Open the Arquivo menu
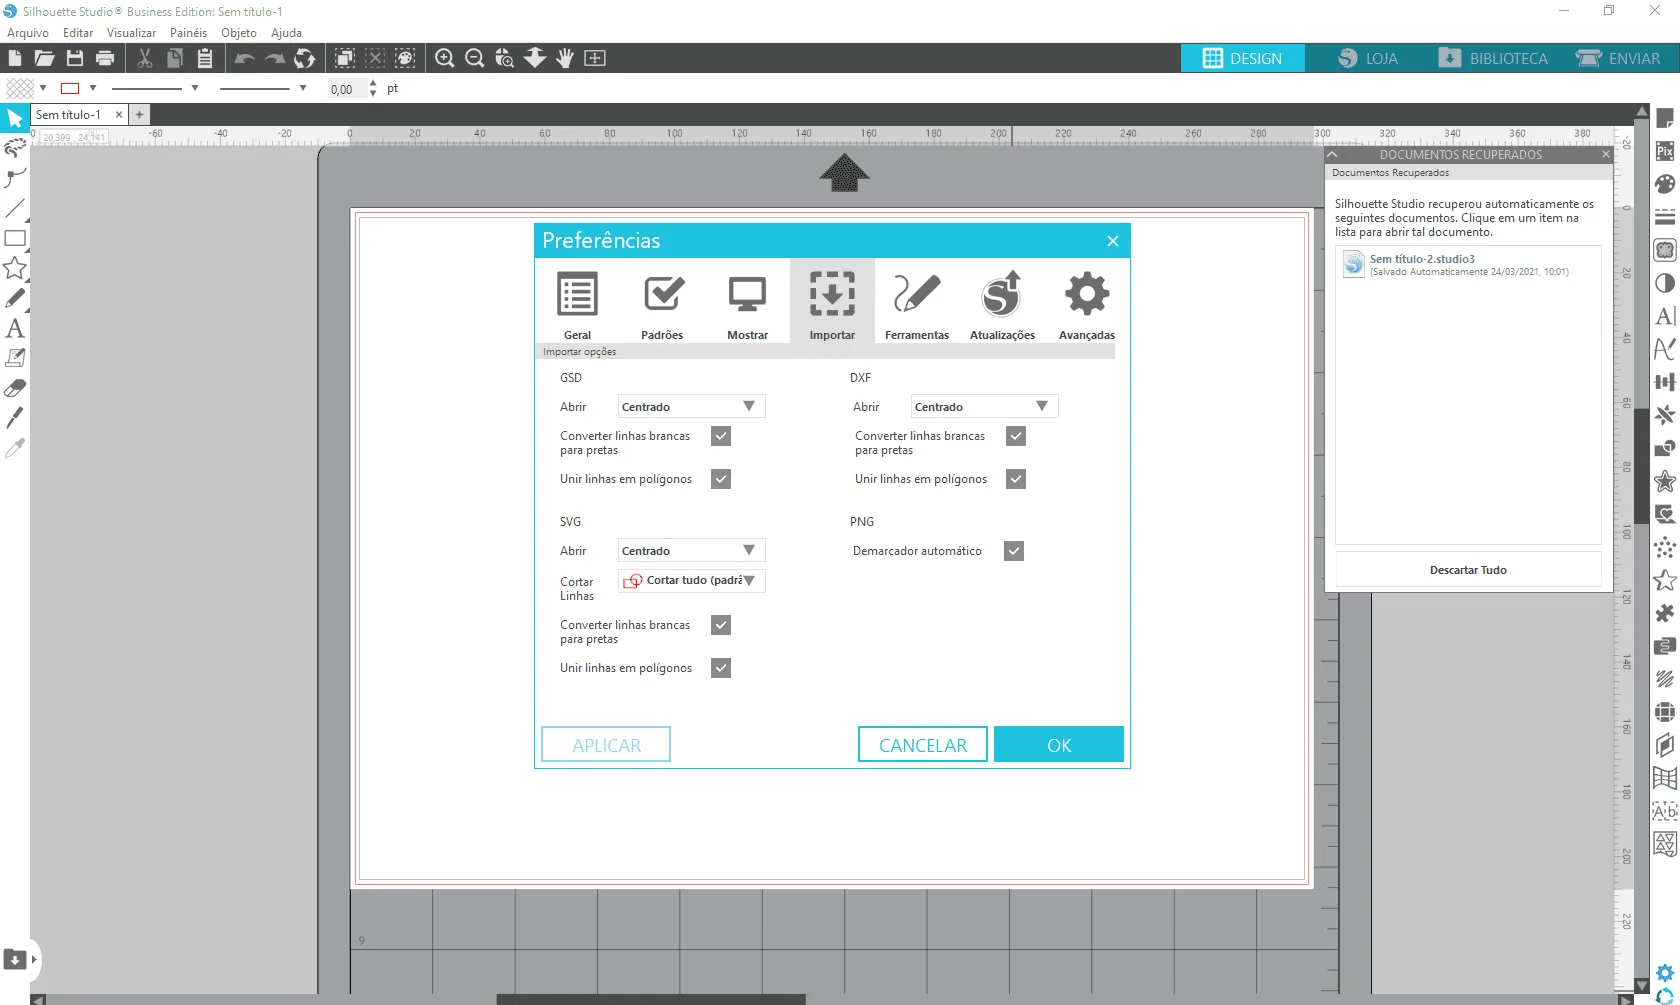Viewport: 1680px width, 1005px height. pyautogui.click(x=28, y=33)
